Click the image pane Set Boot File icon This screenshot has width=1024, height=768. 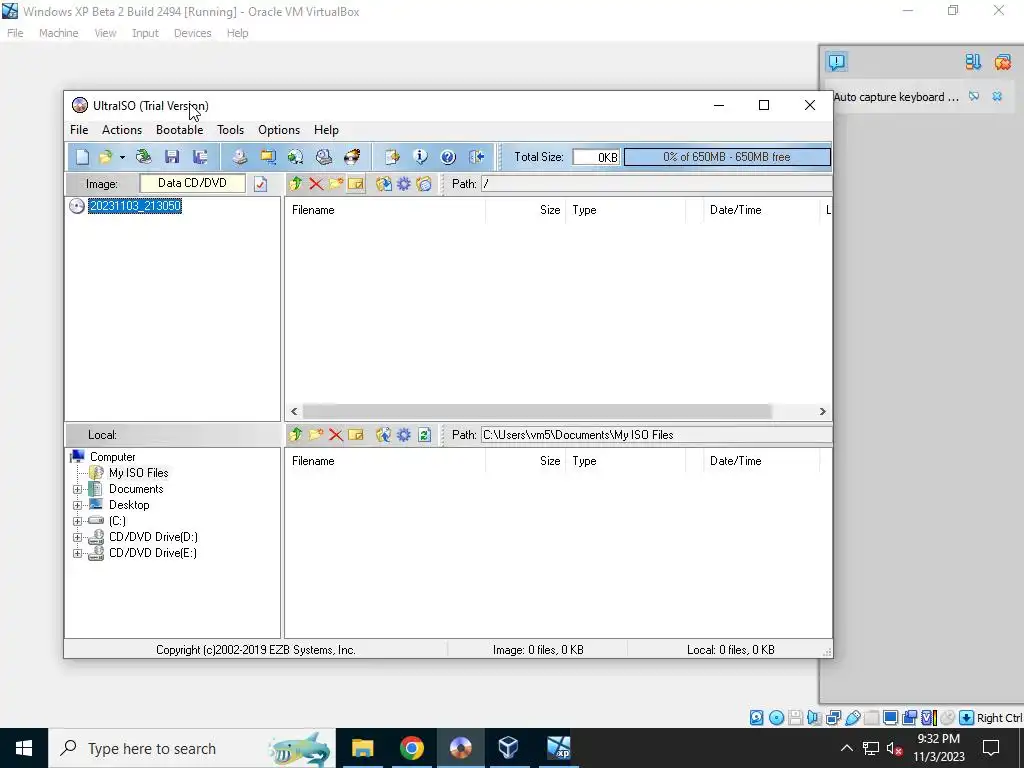pyautogui.click(x=424, y=184)
